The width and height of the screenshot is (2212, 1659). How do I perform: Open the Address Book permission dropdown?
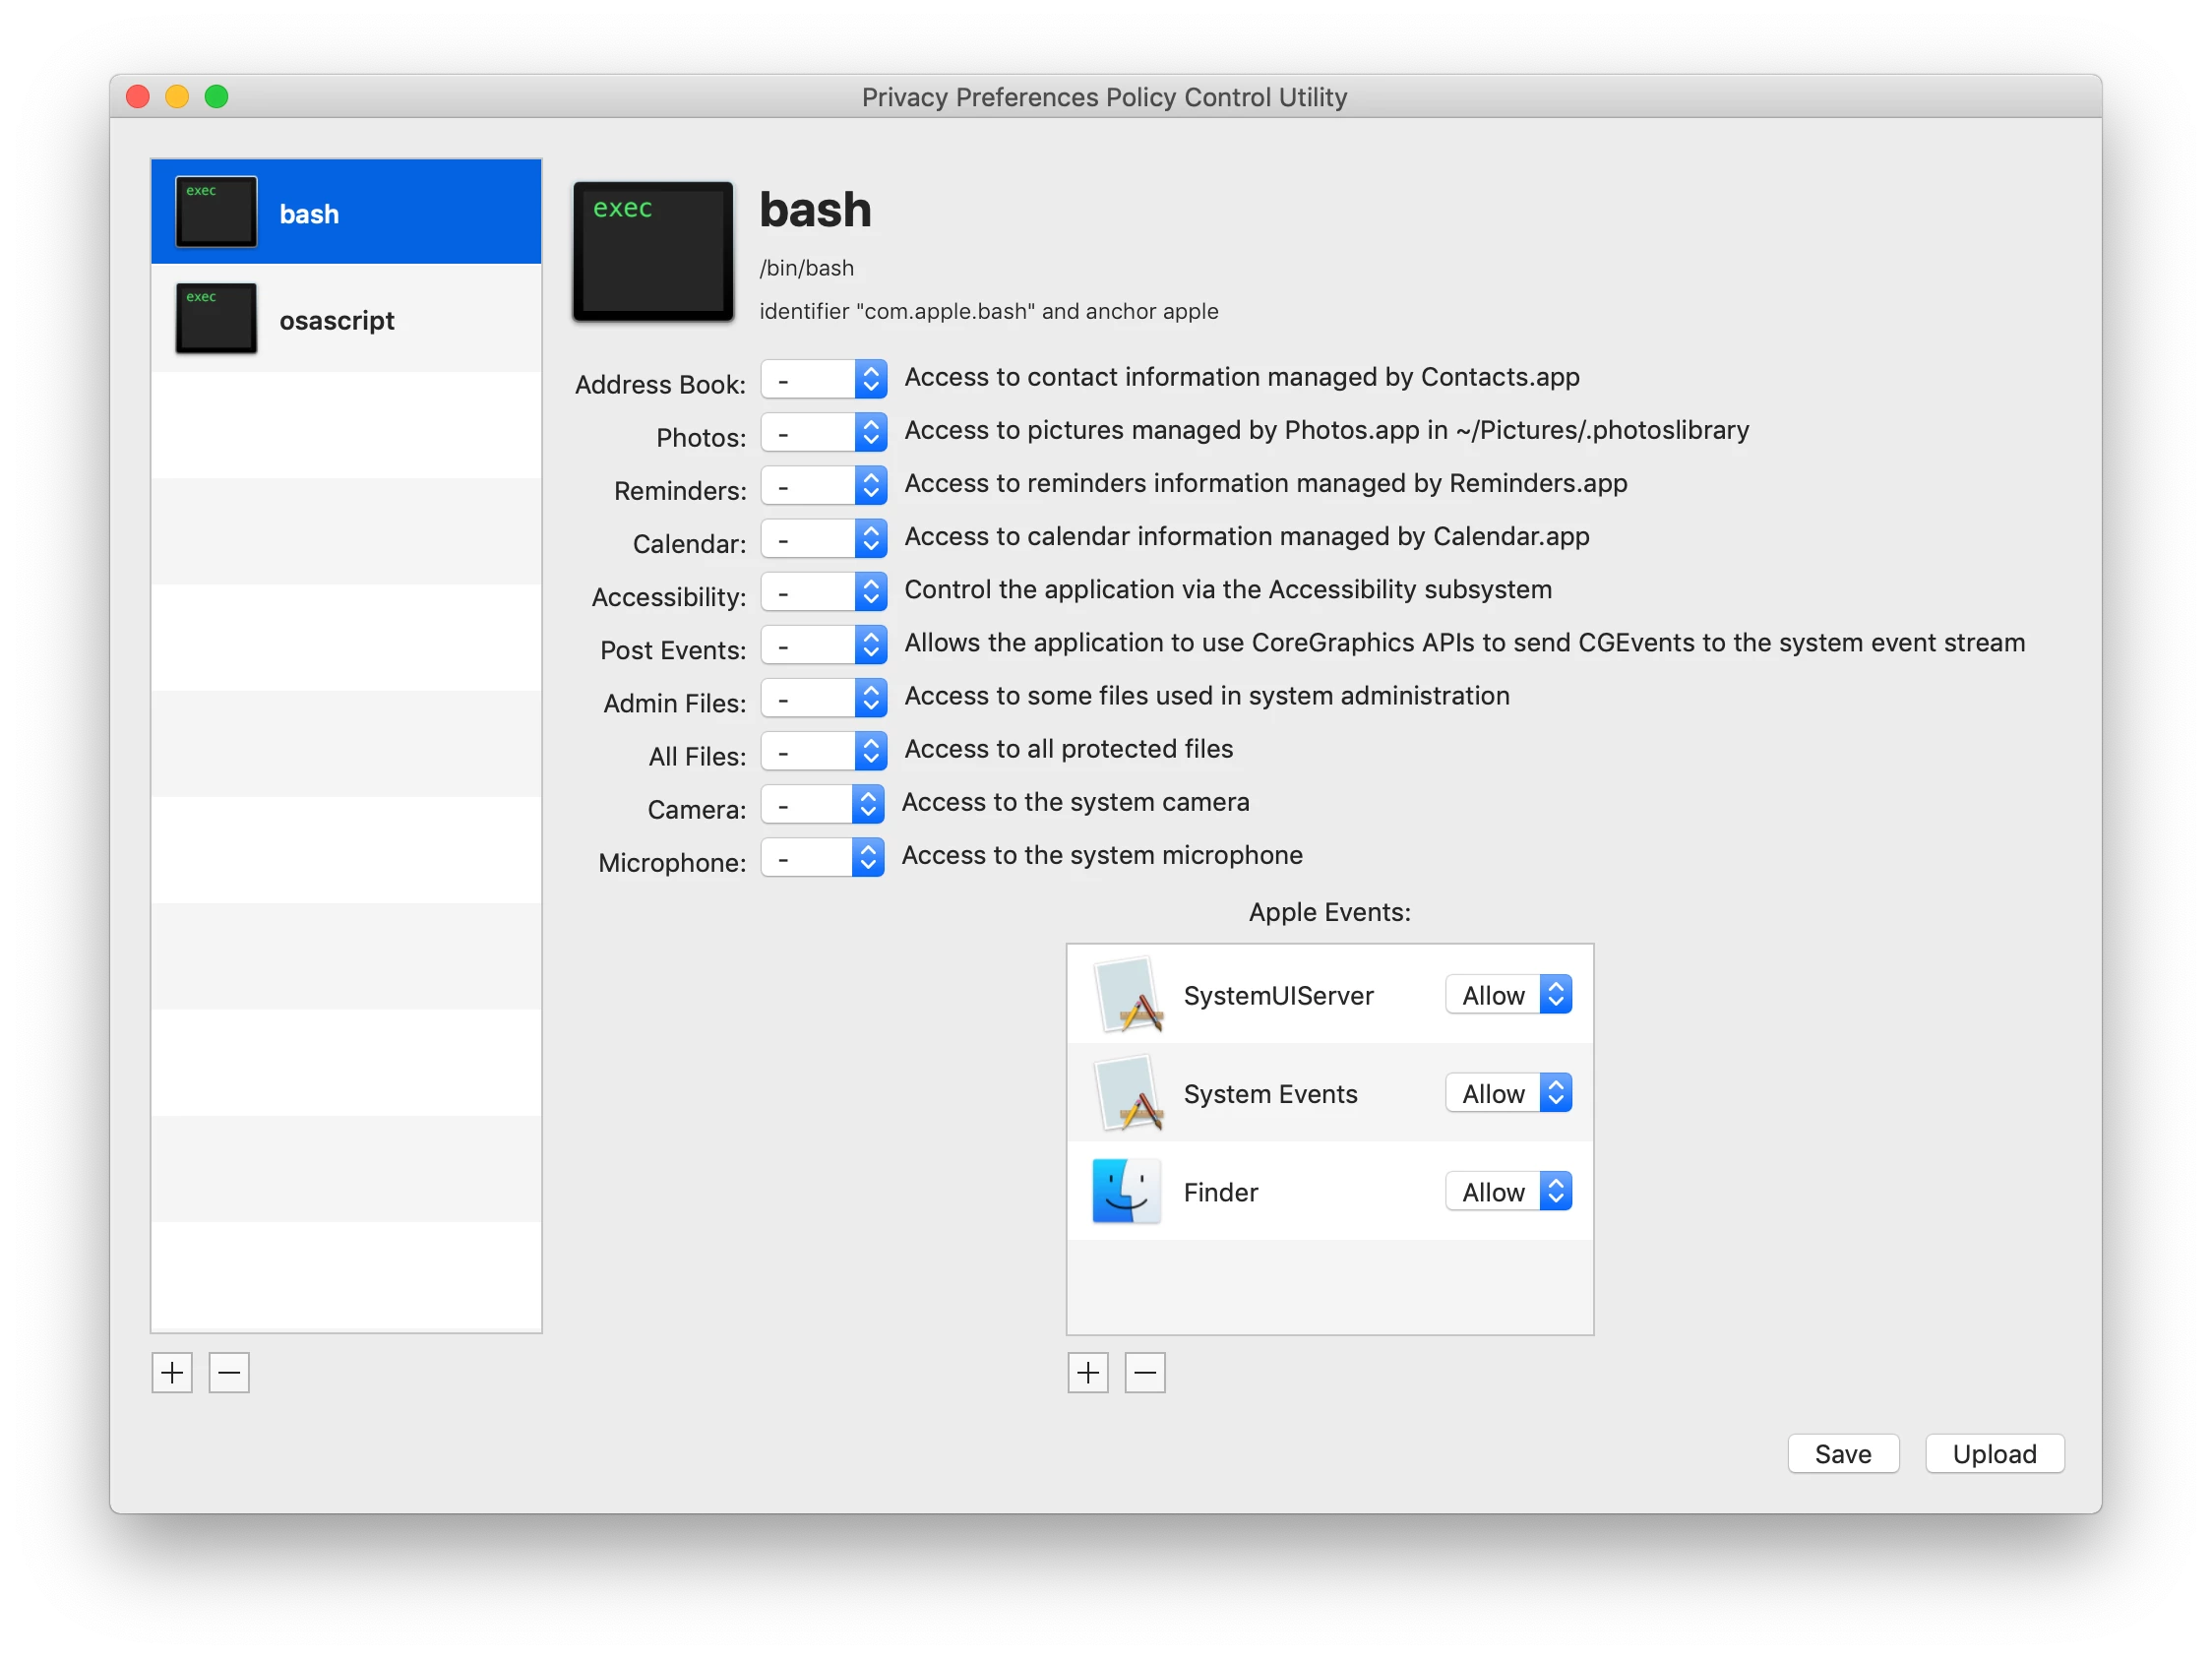click(823, 379)
